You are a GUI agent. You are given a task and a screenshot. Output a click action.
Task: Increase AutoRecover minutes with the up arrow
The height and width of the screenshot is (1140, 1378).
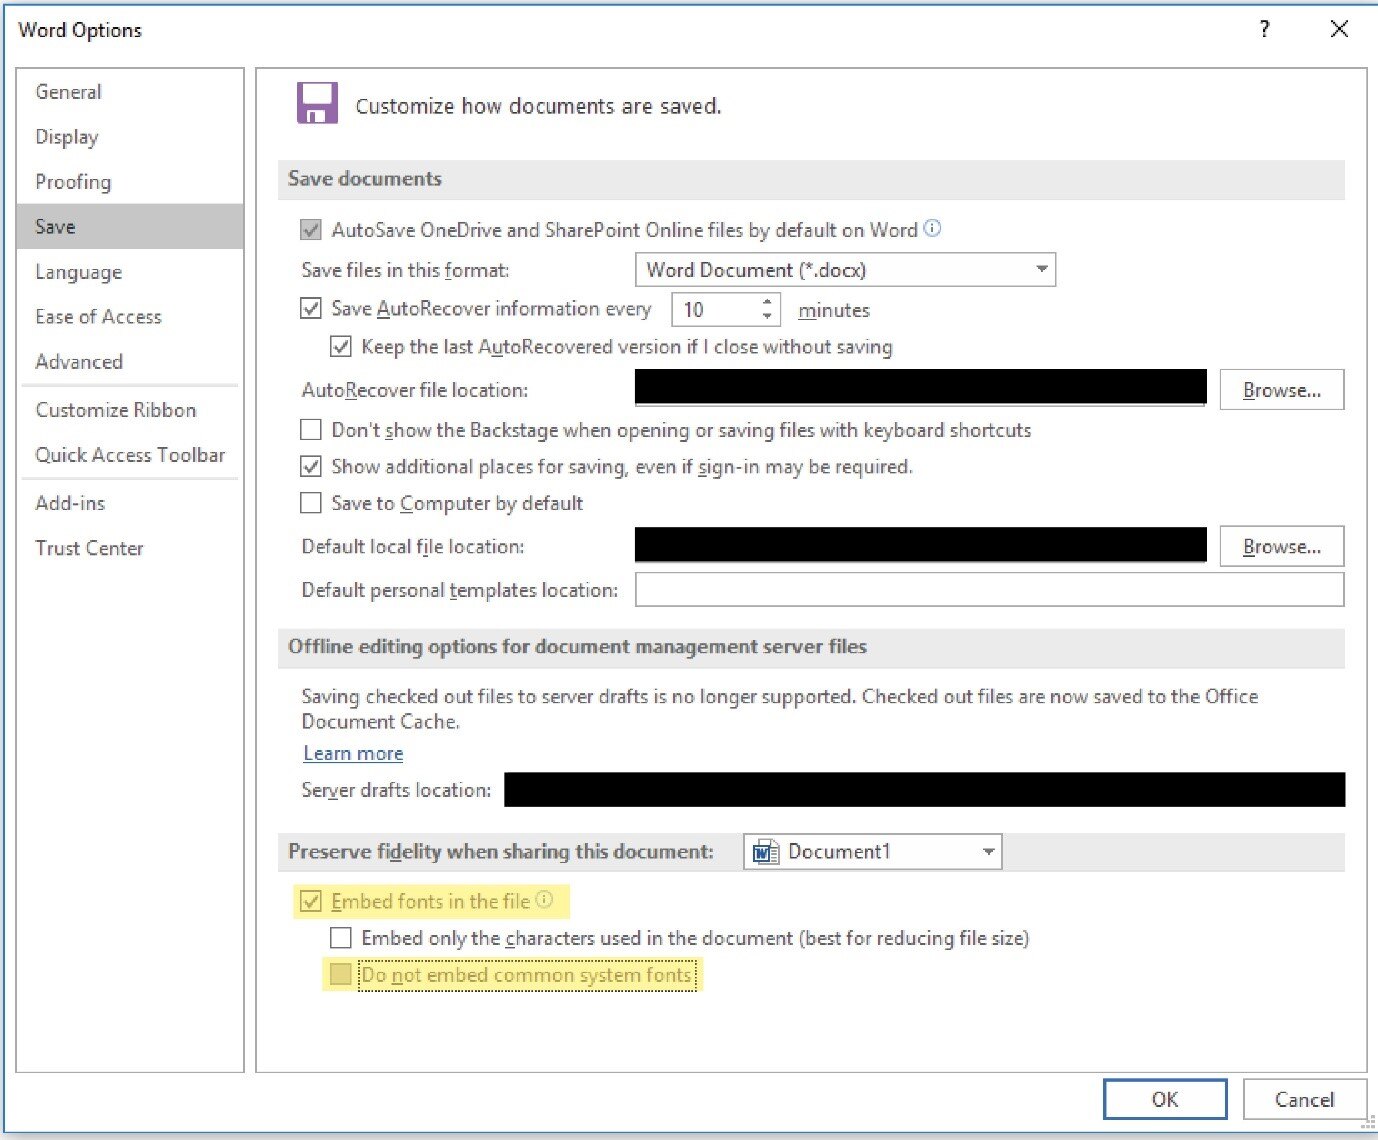pyautogui.click(x=766, y=302)
